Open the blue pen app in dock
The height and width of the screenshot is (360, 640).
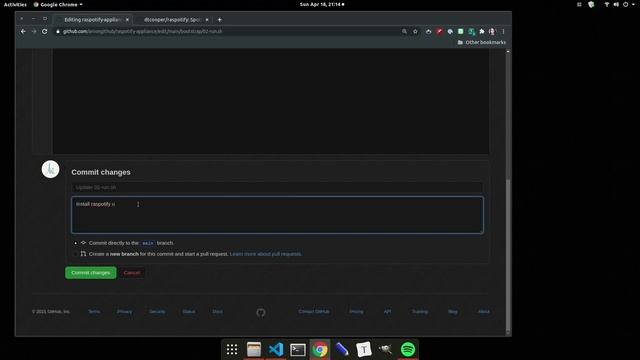tap(342, 349)
